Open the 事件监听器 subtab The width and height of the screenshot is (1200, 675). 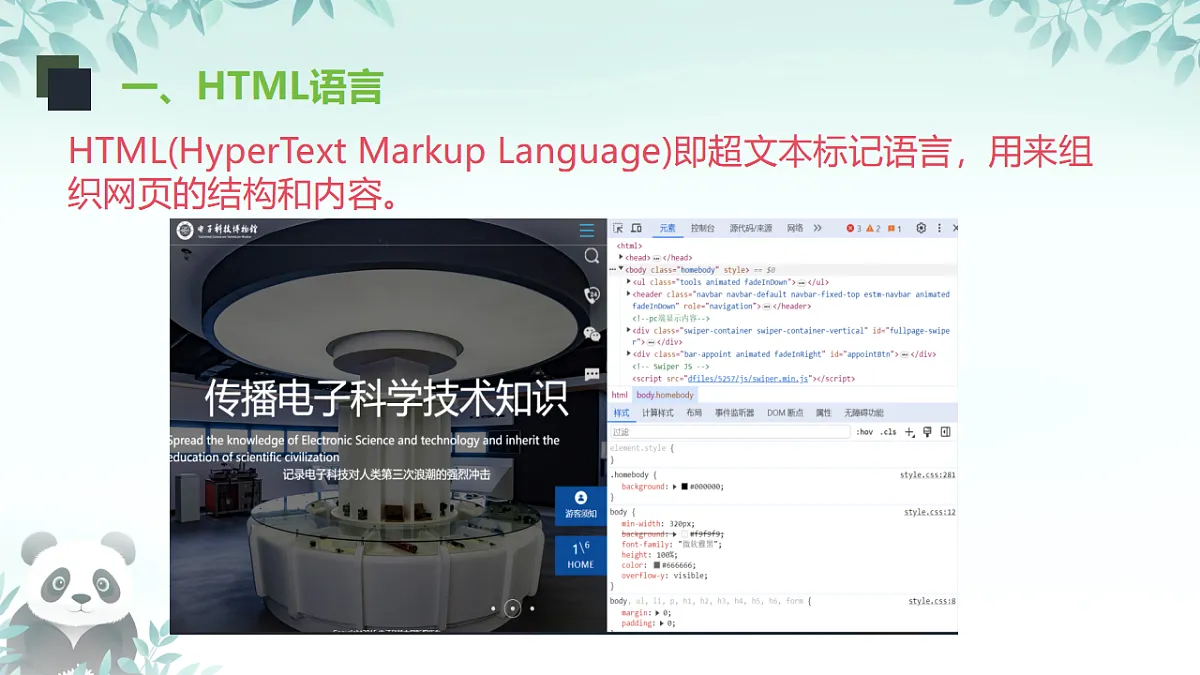(x=734, y=413)
